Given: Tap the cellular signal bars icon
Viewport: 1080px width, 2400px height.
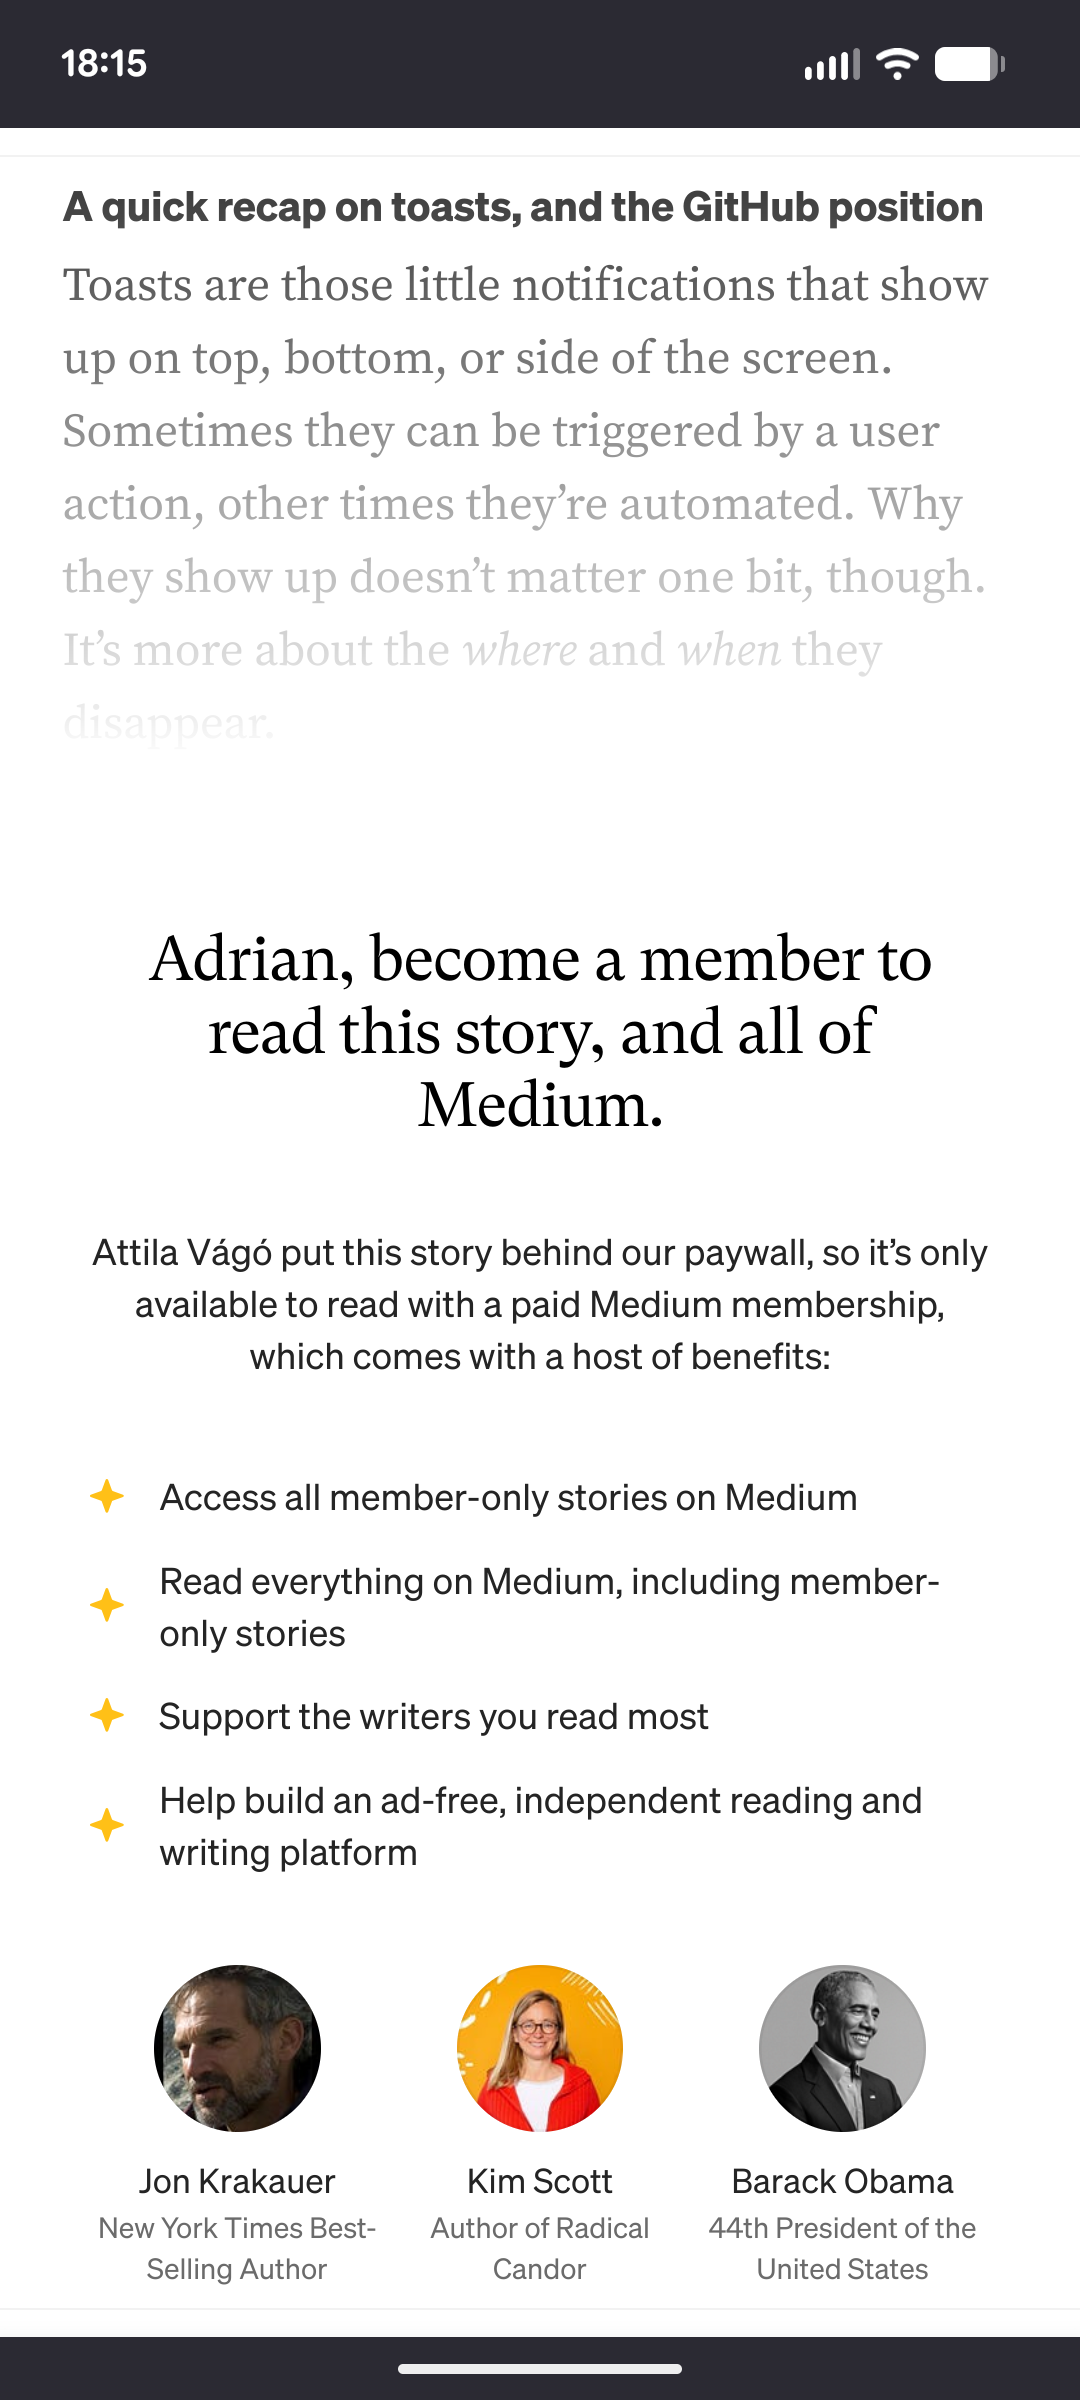Looking at the screenshot, I should (x=832, y=65).
